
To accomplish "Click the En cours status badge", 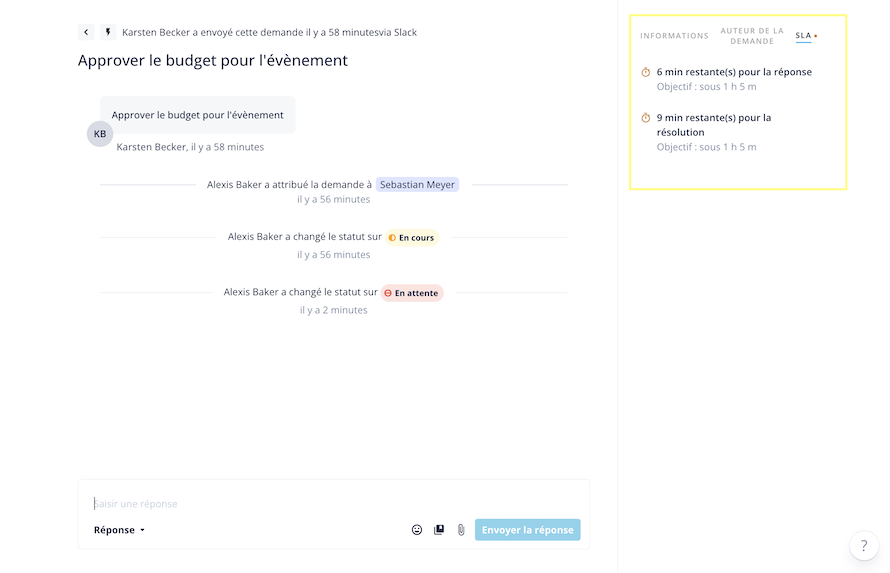I will click(x=412, y=238).
